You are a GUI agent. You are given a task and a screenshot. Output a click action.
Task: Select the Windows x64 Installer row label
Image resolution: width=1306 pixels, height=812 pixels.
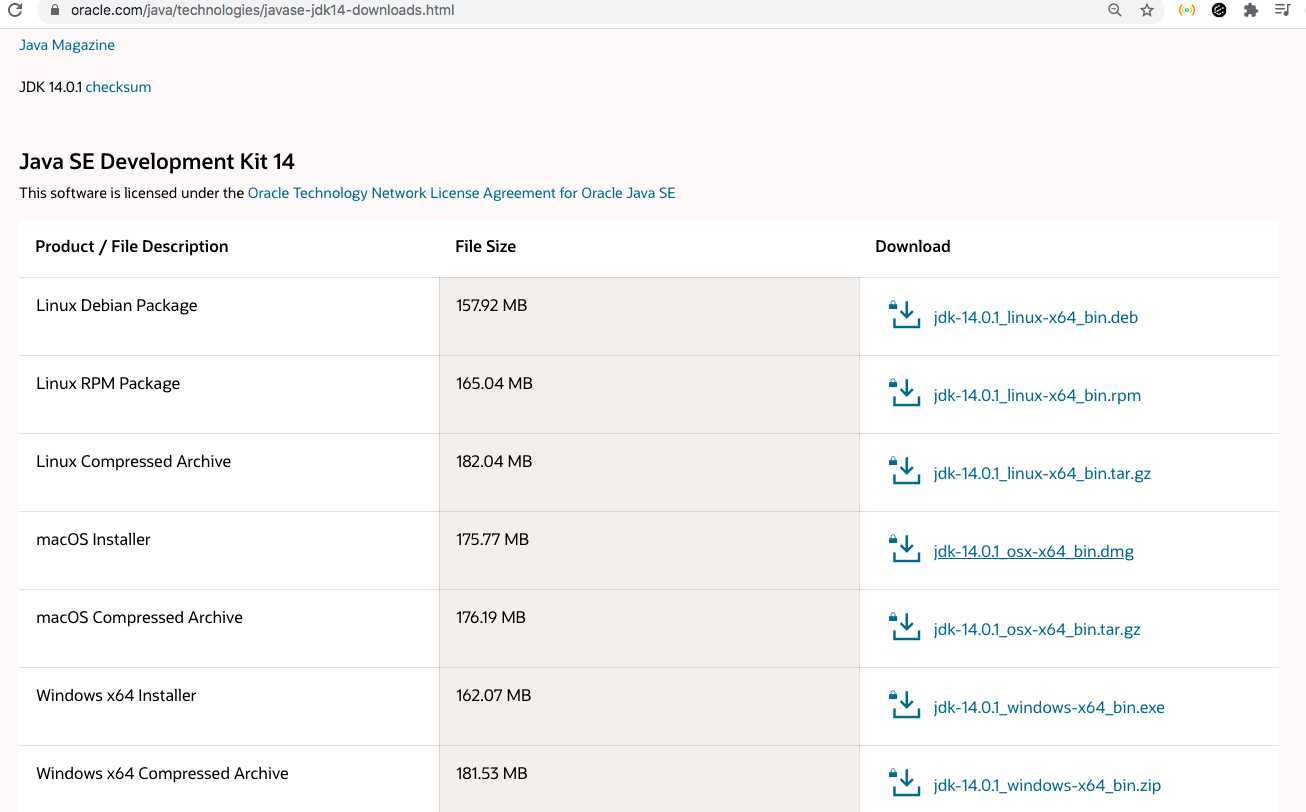tap(116, 695)
